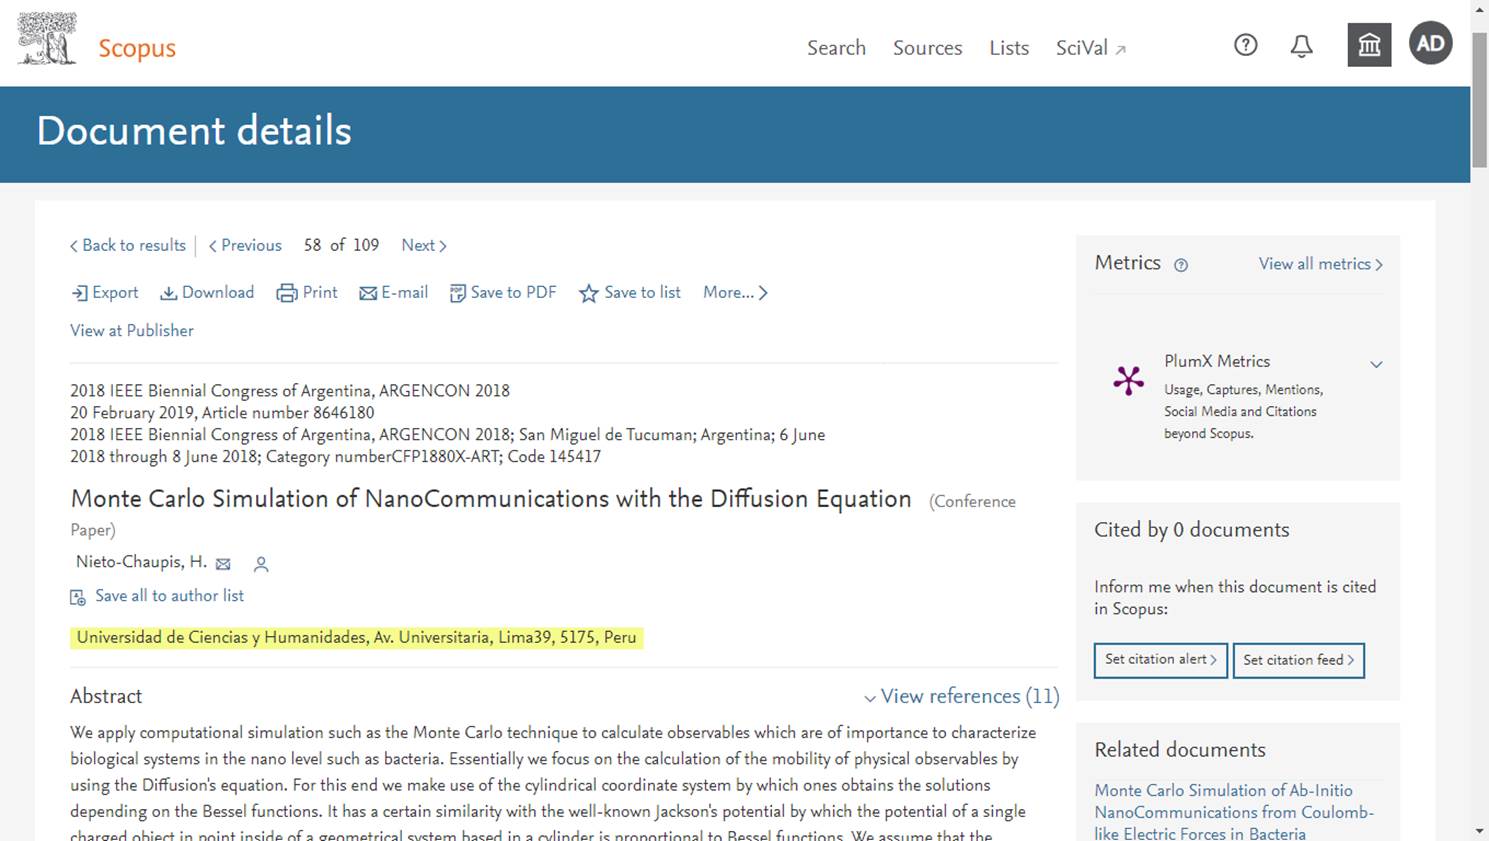
Task: Click Article number 8646180 text
Action: point(288,413)
